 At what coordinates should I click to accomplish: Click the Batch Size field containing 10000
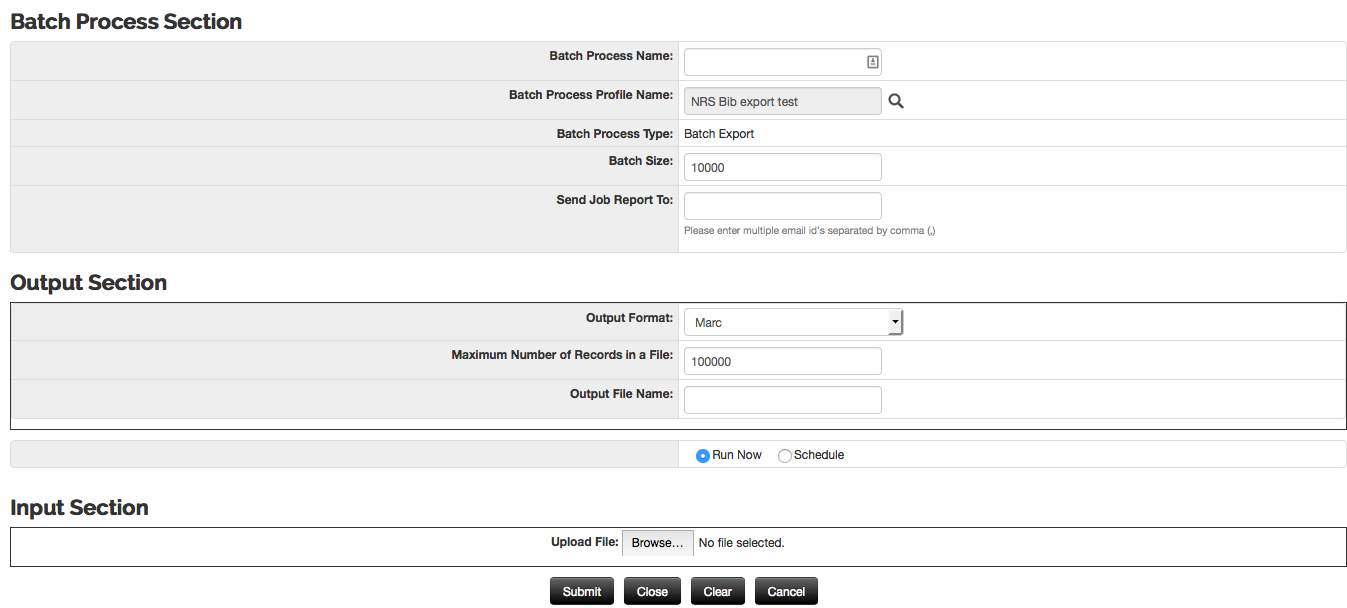pyautogui.click(x=782, y=168)
